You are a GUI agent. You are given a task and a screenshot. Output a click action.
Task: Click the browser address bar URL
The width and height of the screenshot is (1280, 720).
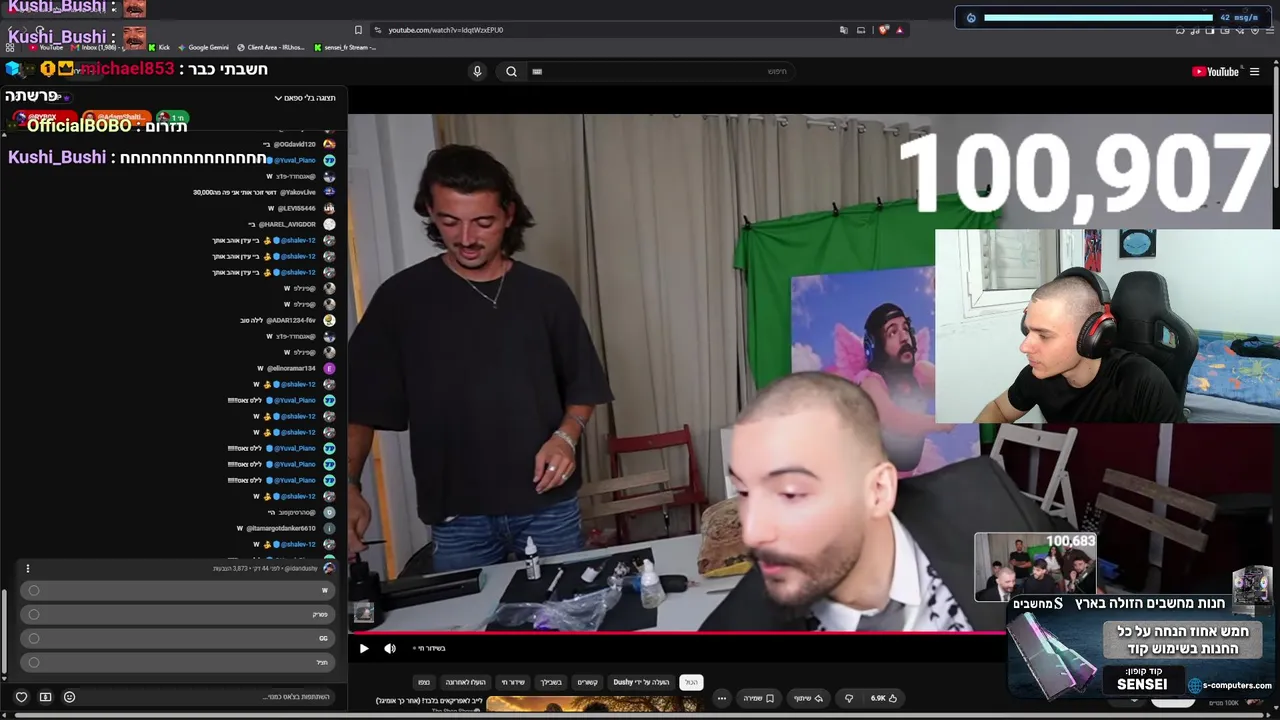(445, 30)
